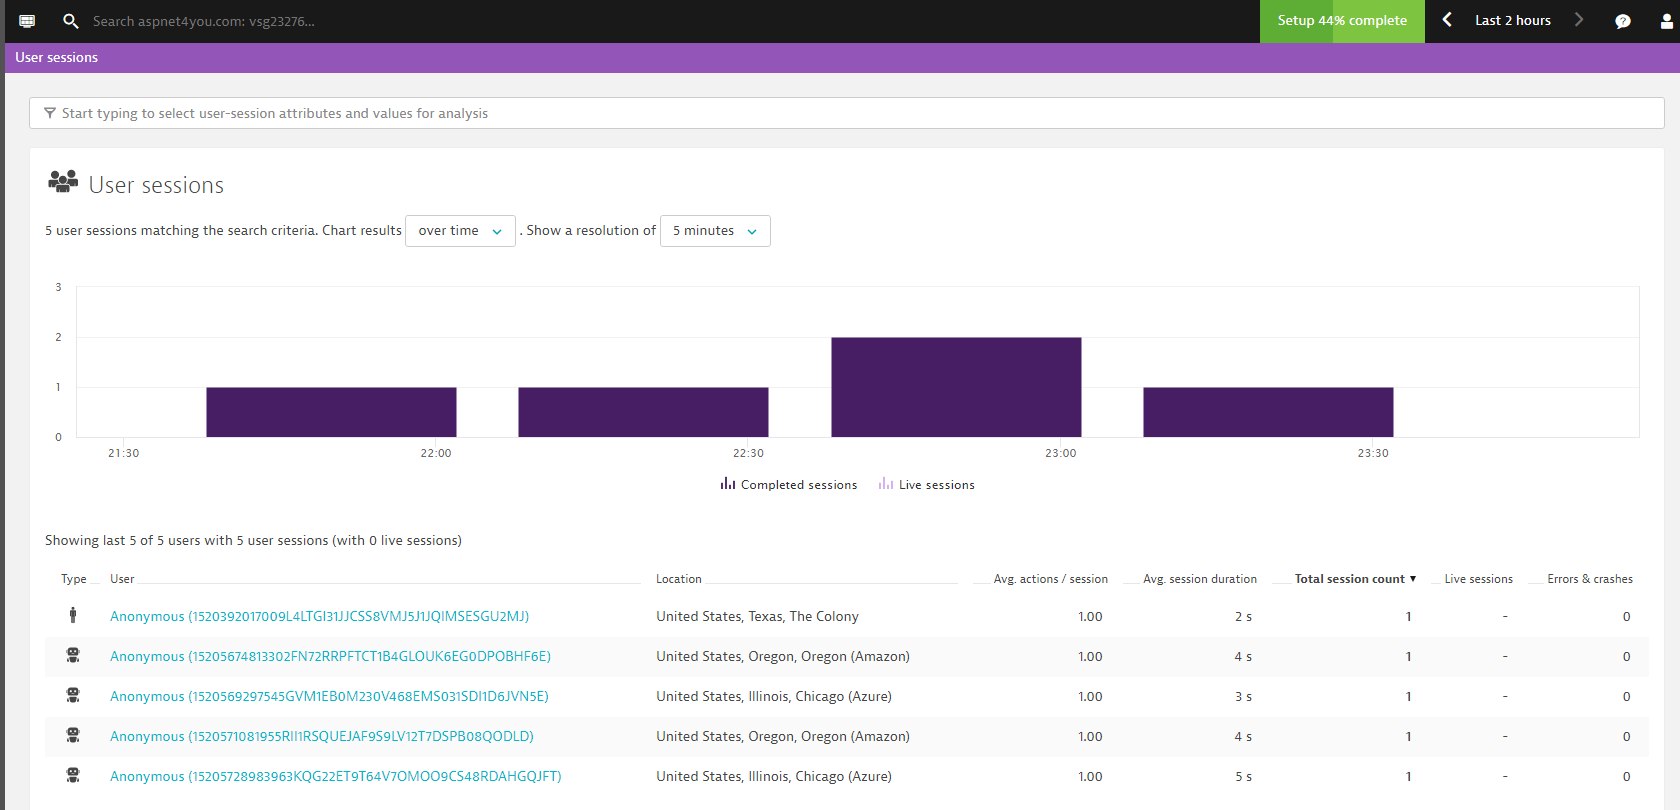This screenshot has width=1680, height=810.
Task: Click the User column header
Action: coord(122,579)
